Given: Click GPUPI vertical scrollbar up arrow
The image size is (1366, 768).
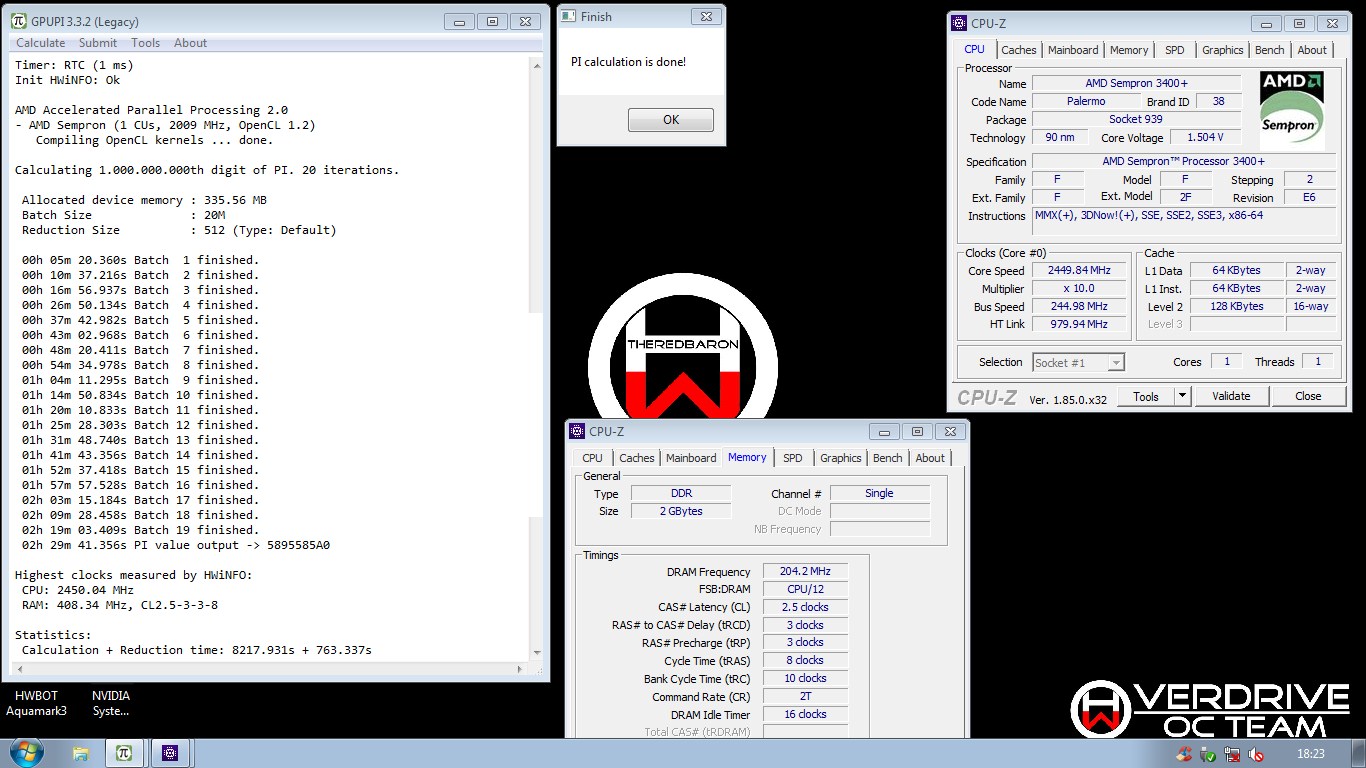Looking at the screenshot, I should pyautogui.click(x=536, y=64).
